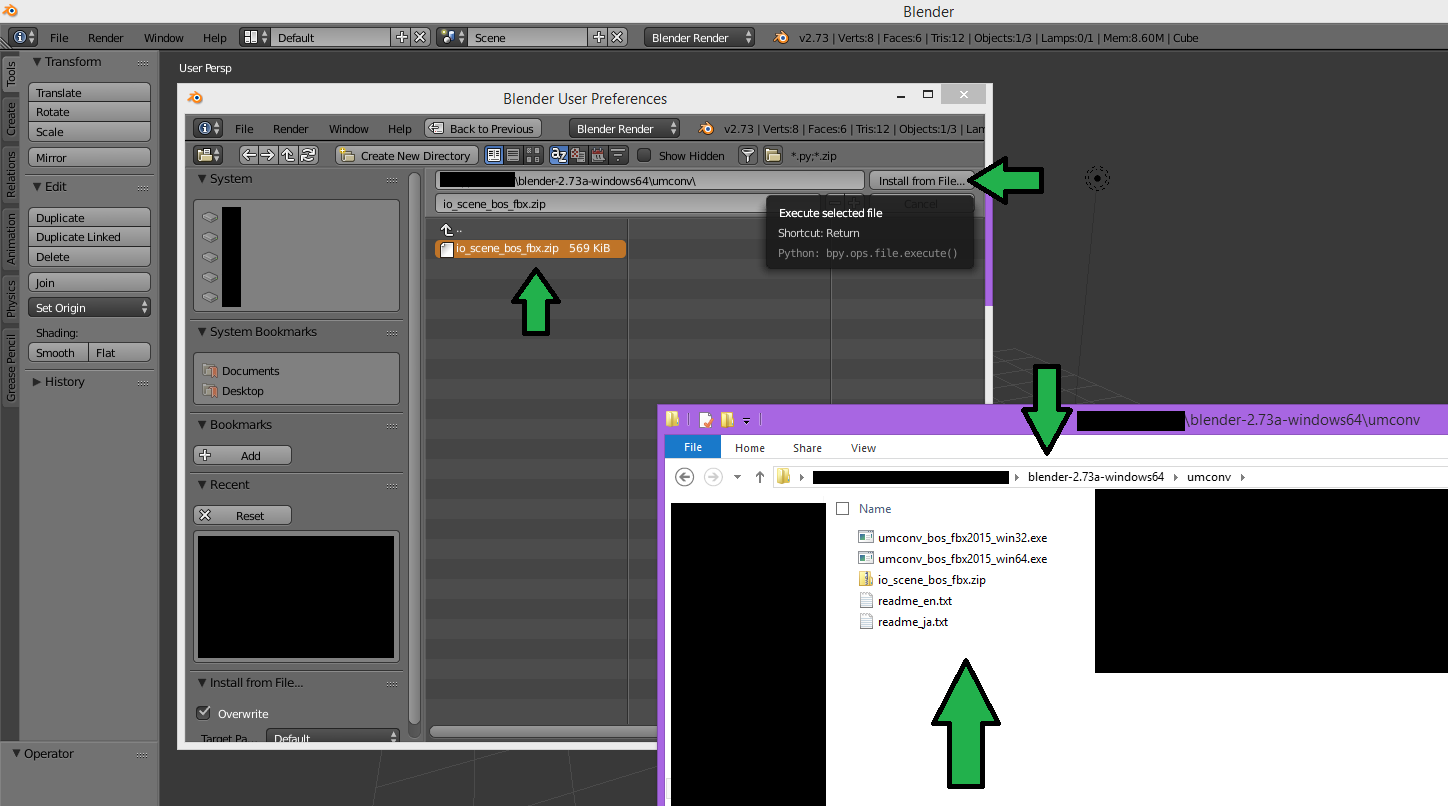Go to parent directory icon in file browser
This screenshot has width=1448, height=806.
click(288, 155)
